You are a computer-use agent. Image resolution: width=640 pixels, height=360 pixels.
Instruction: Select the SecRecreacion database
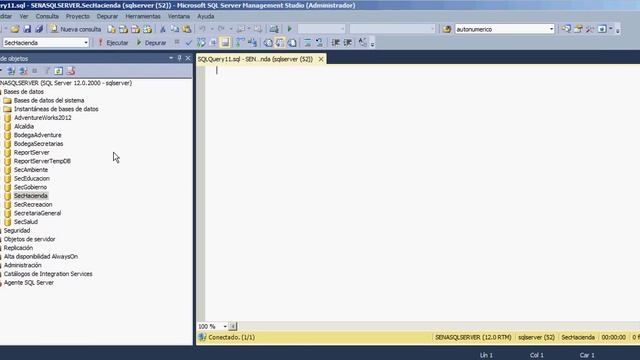pos(33,204)
